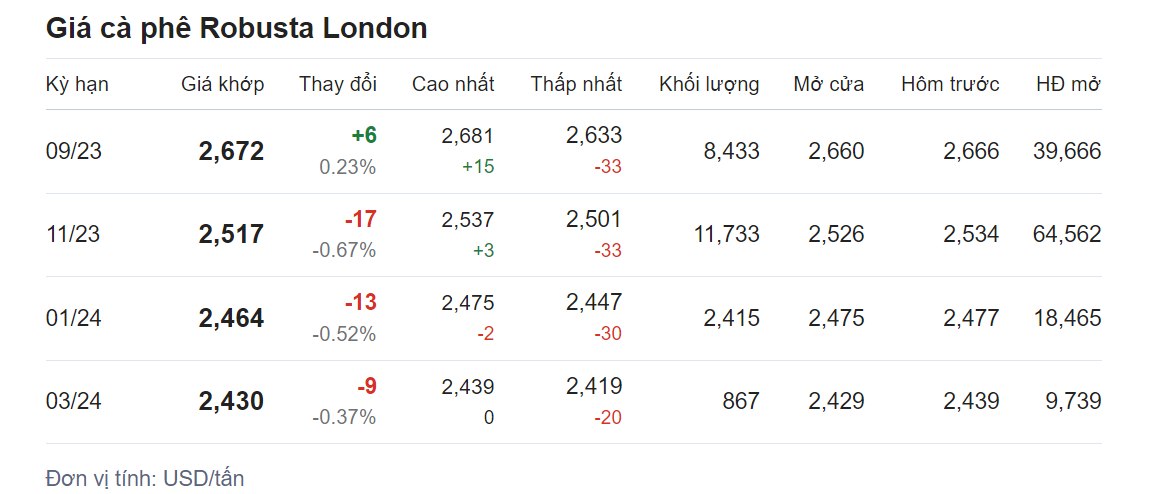Image resolution: width=1153 pixels, height=494 pixels.
Task: Select the 'HĐ mở' column header
Action: [1068, 84]
